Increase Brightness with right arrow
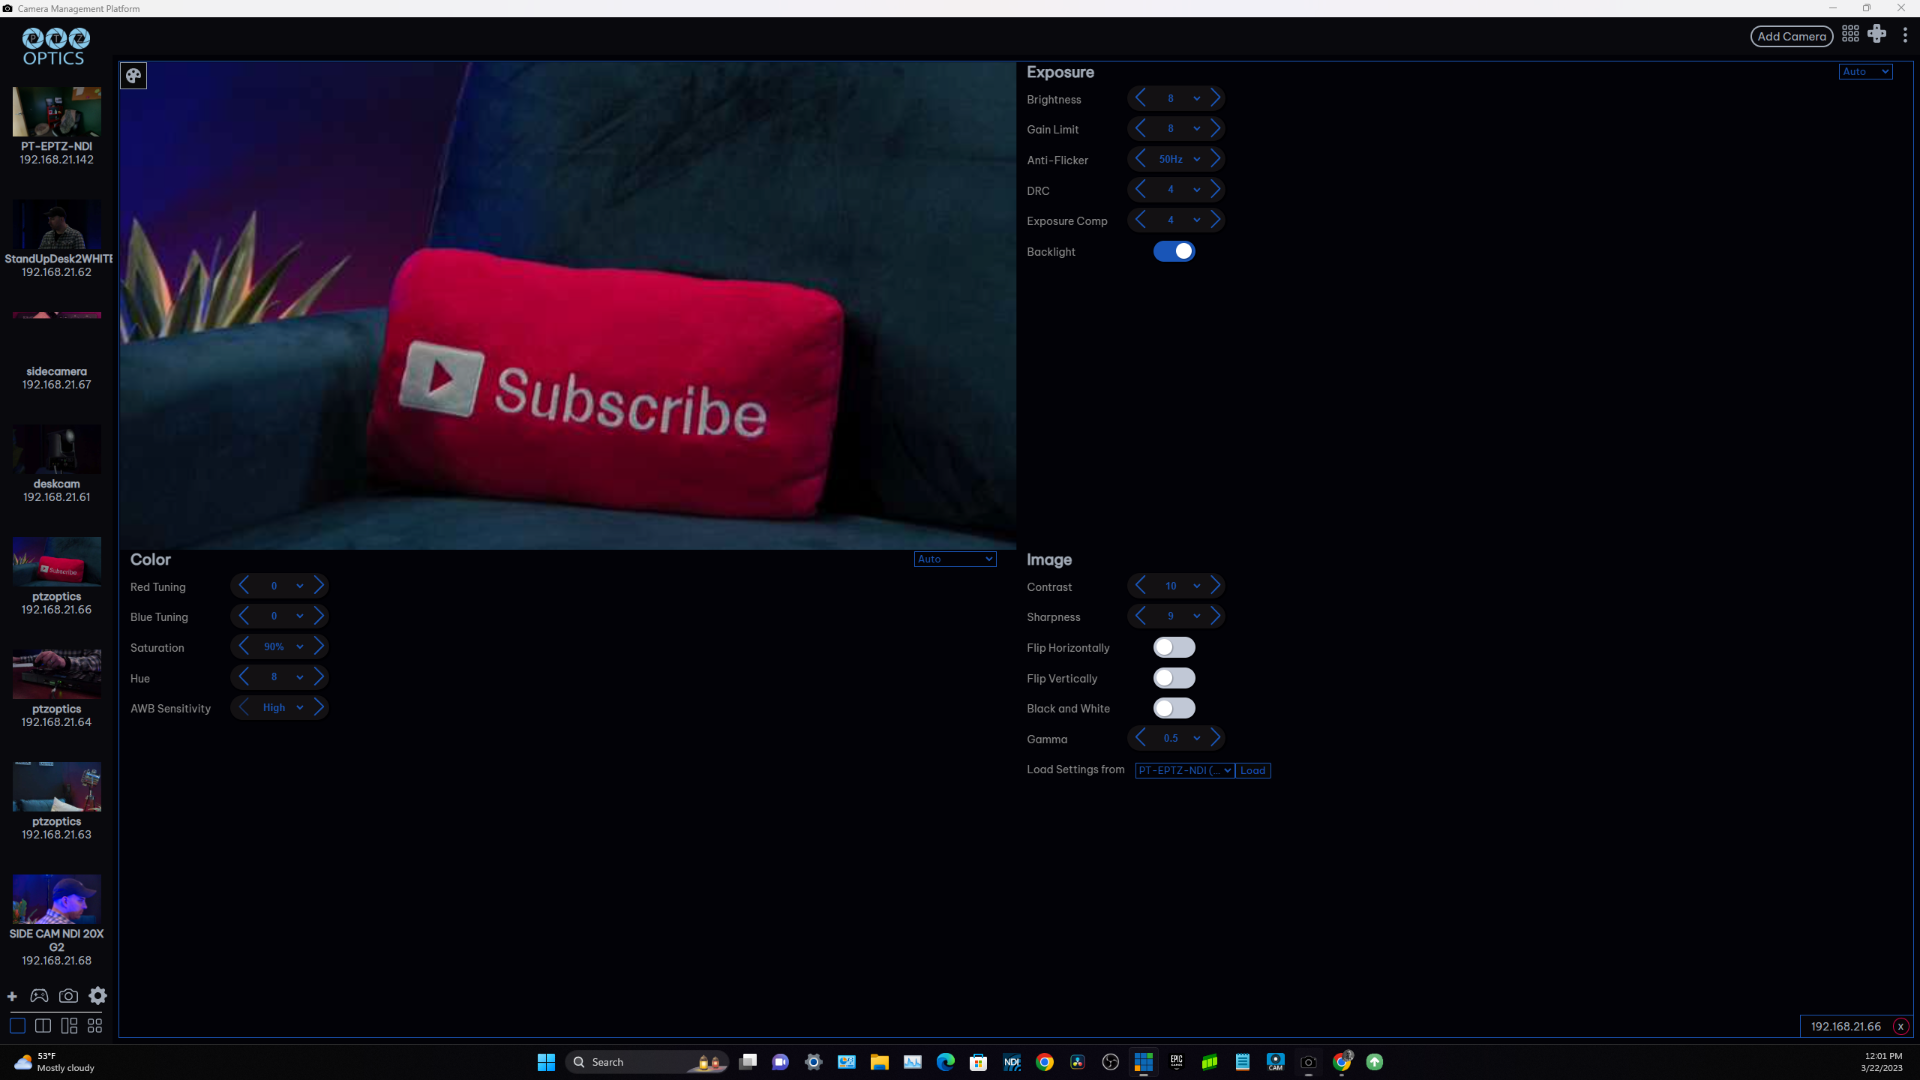Viewport: 1920px width, 1080px height. click(x=1215, y=98)
